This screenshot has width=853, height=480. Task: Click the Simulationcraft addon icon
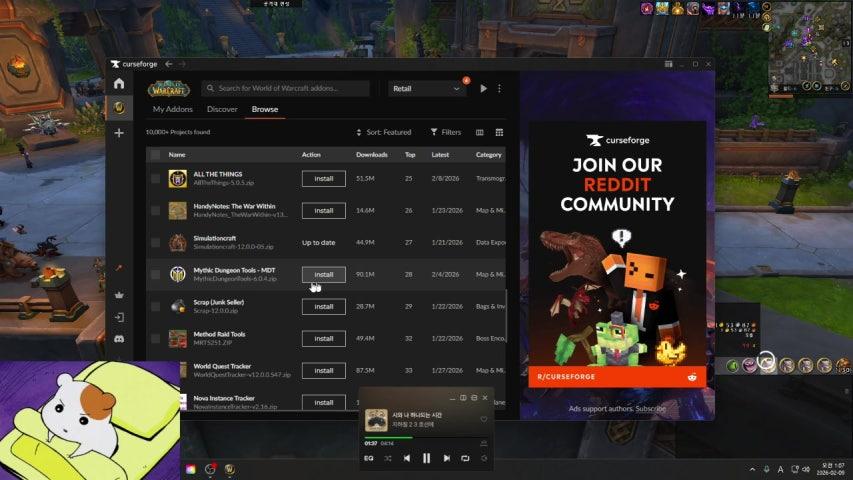(177, 243)
